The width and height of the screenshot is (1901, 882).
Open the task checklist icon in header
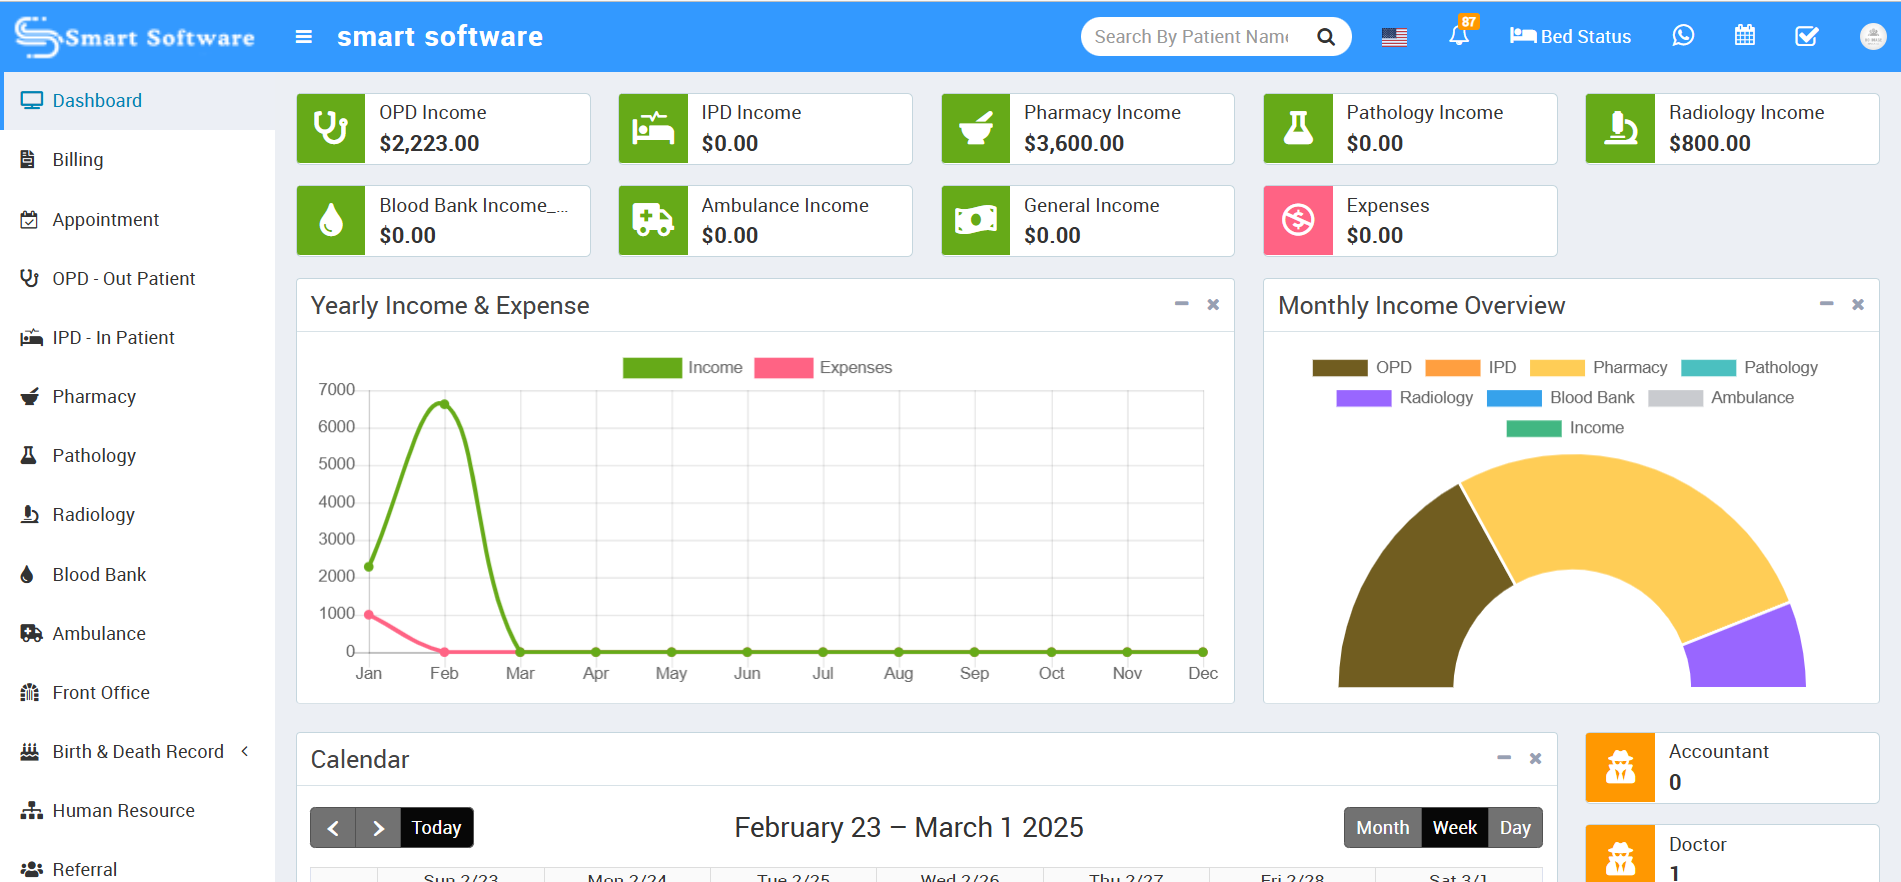click(x=1806, y=37)
